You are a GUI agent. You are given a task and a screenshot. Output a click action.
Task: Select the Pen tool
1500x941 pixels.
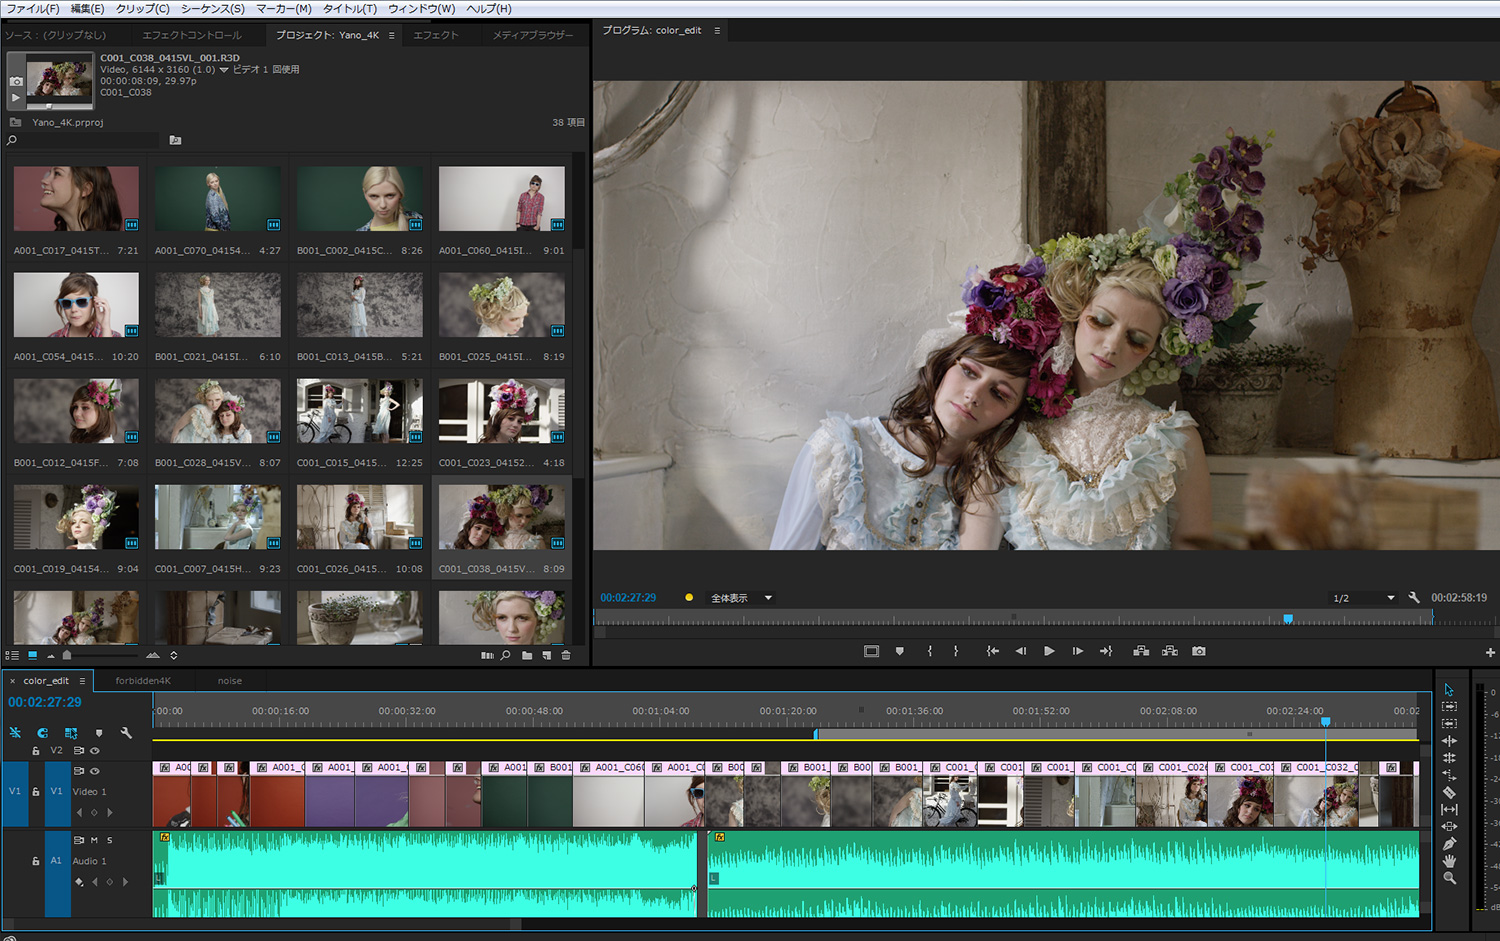(1449, 844)
